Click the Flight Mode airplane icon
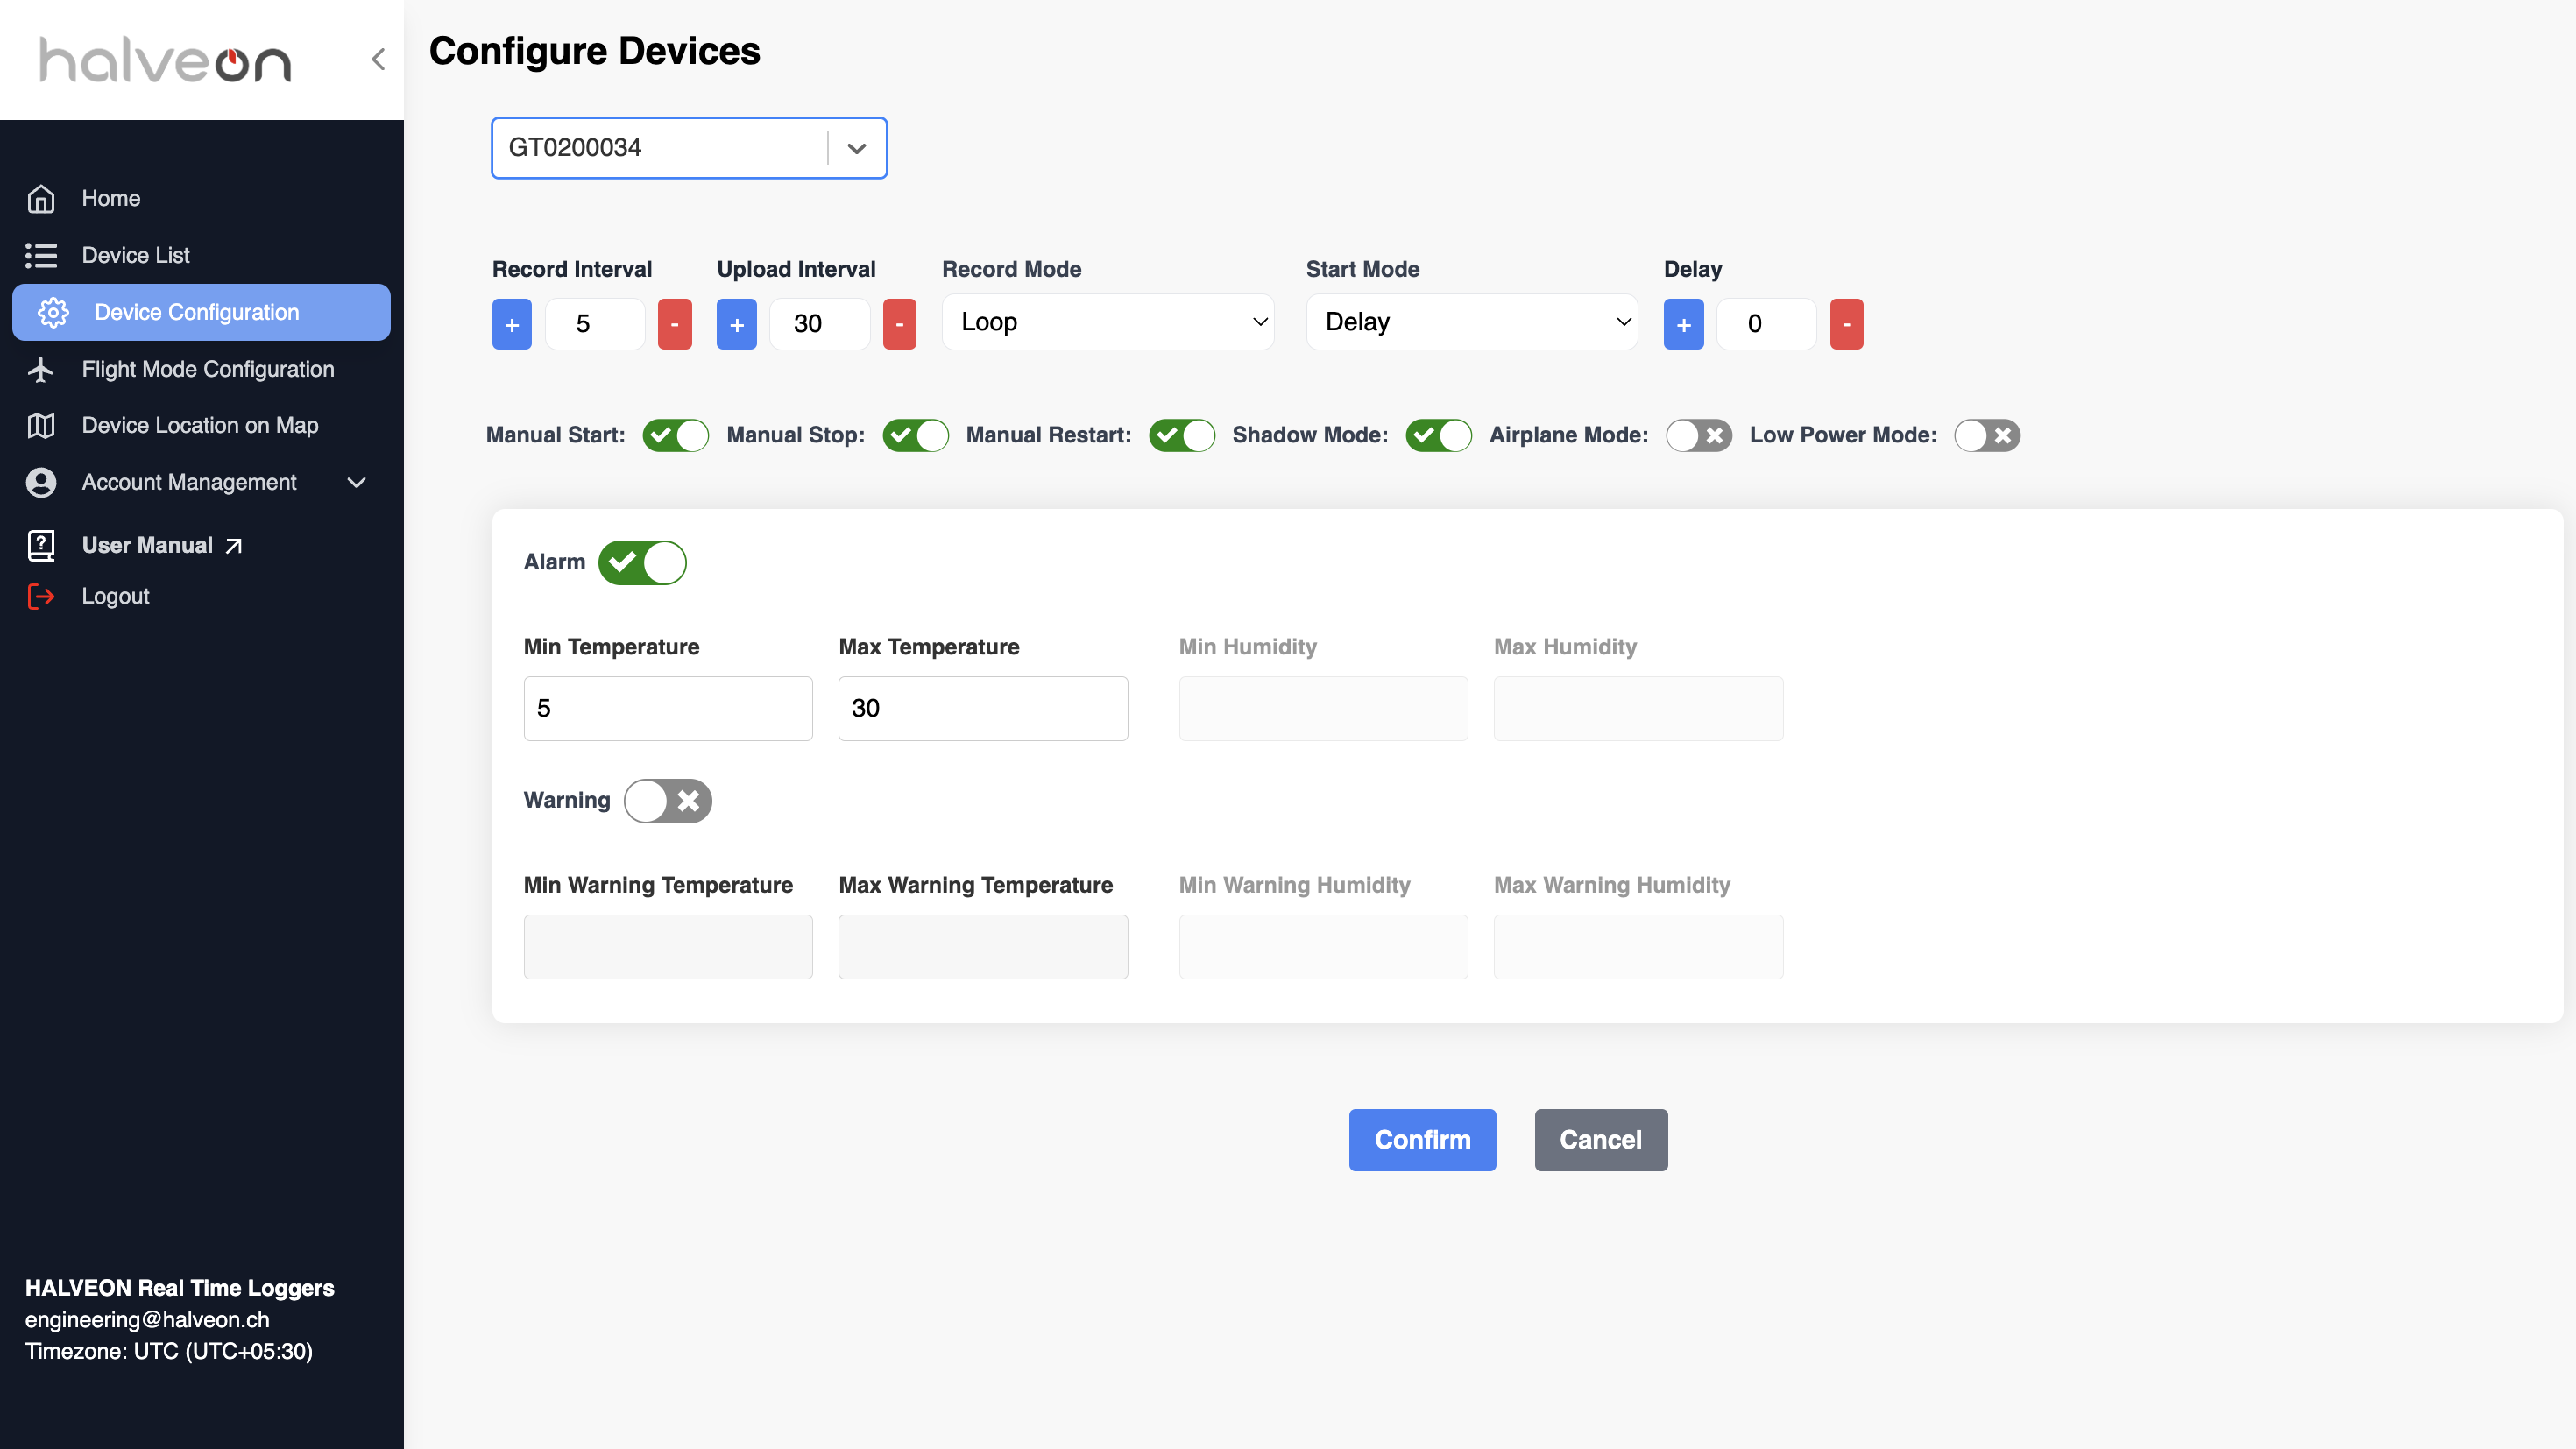 click(41, 369)
